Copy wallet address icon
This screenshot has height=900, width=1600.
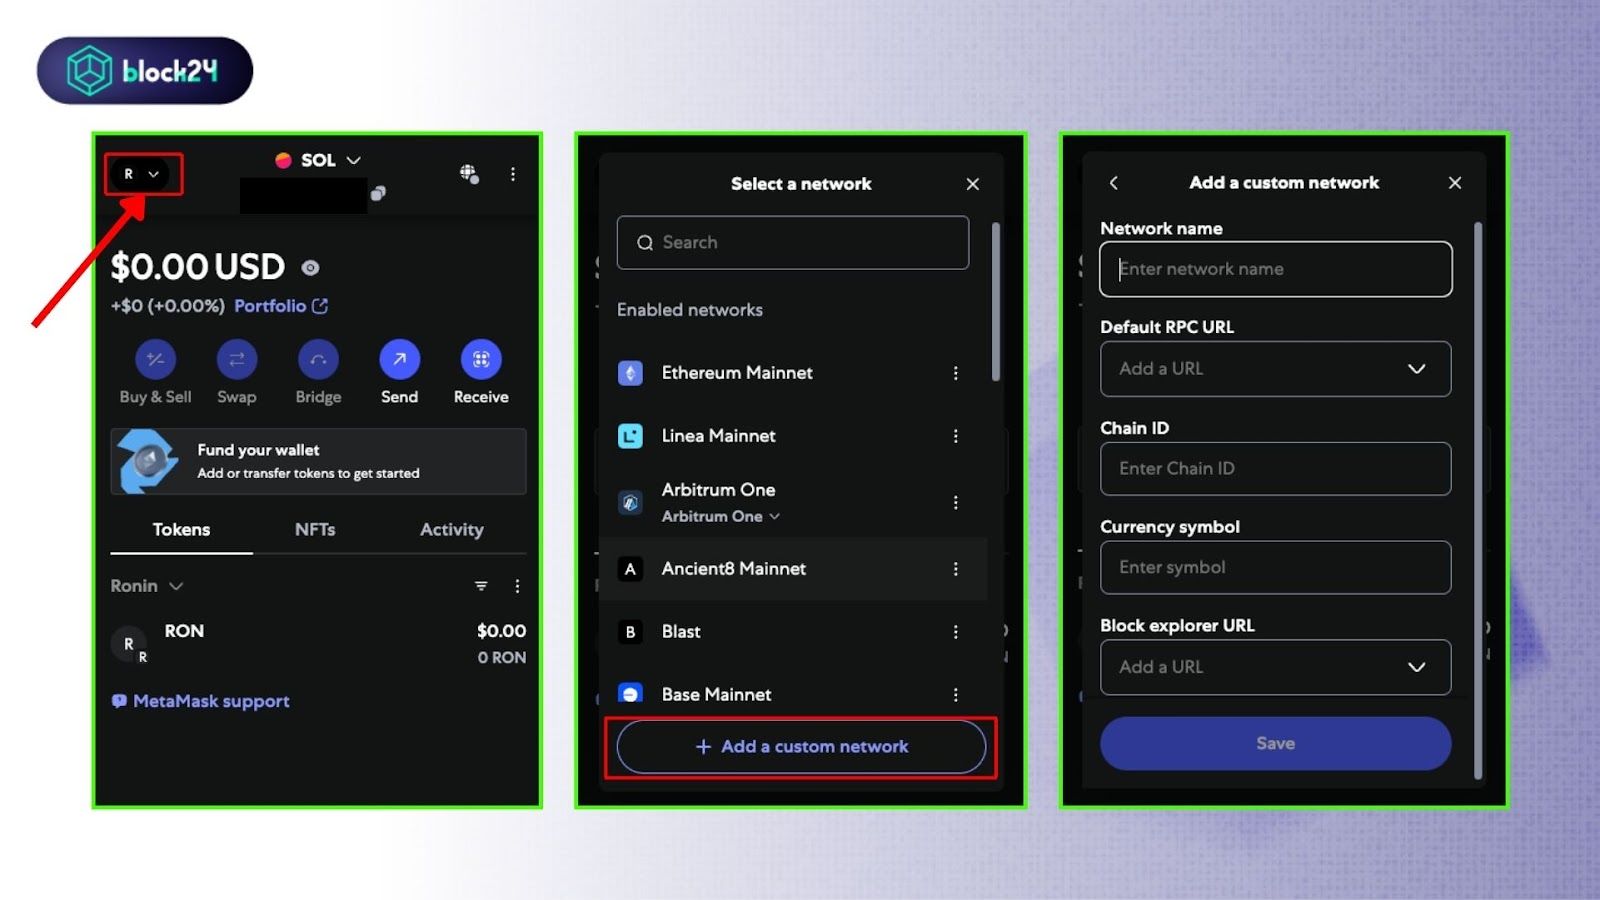[378, 193]
